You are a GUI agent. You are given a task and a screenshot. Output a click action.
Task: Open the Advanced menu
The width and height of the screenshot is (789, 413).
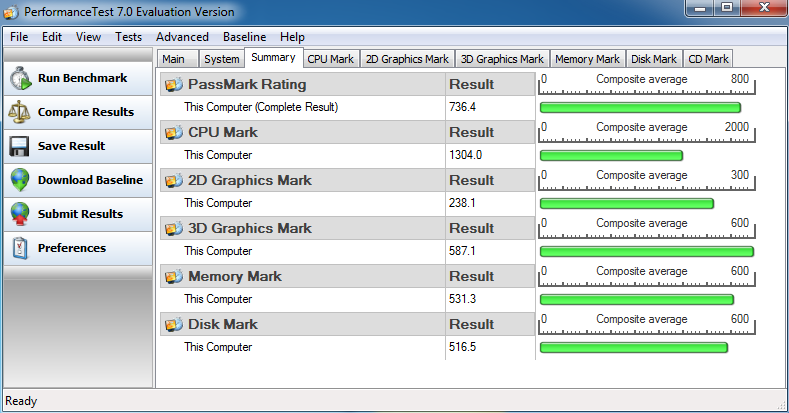point(182,37)
